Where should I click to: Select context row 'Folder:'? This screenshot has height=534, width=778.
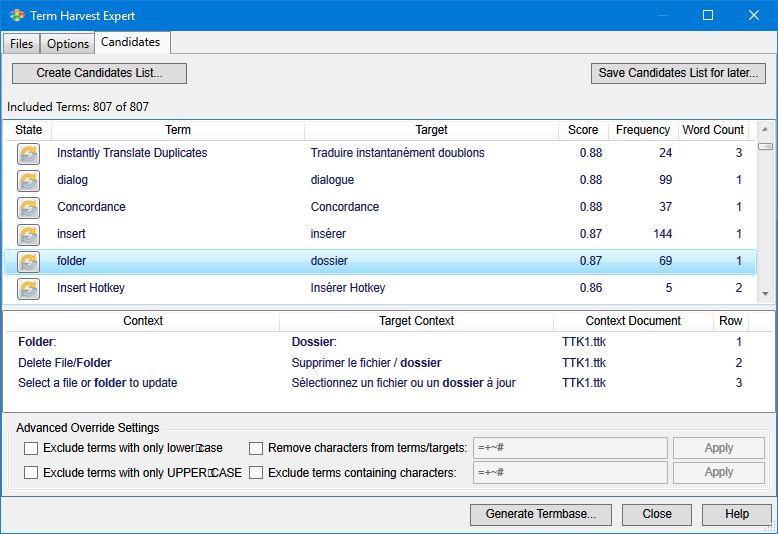coord(37,342)
